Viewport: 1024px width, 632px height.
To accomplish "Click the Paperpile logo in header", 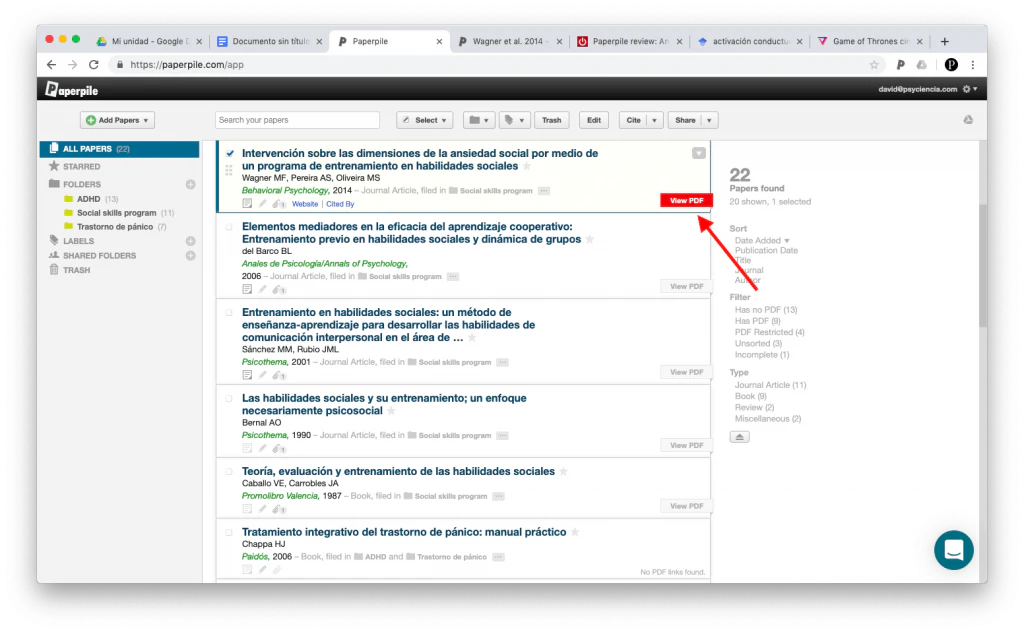I will click(71, 89).
